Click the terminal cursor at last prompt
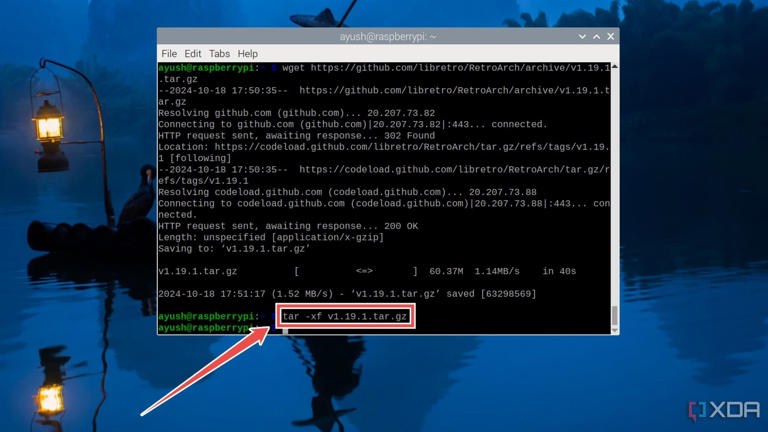The image size is (768, 432). pyautogui.click(x=285, y=331)
